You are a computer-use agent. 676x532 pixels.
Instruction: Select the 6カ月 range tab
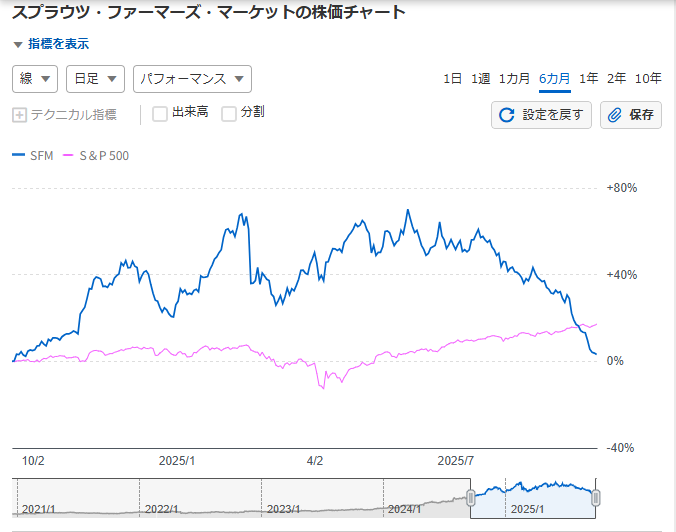pyautogui.click(x=554, y=78)
